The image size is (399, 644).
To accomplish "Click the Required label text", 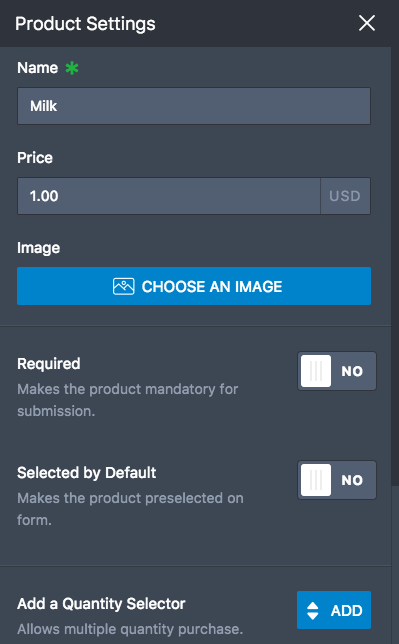I will coord(49,364).
